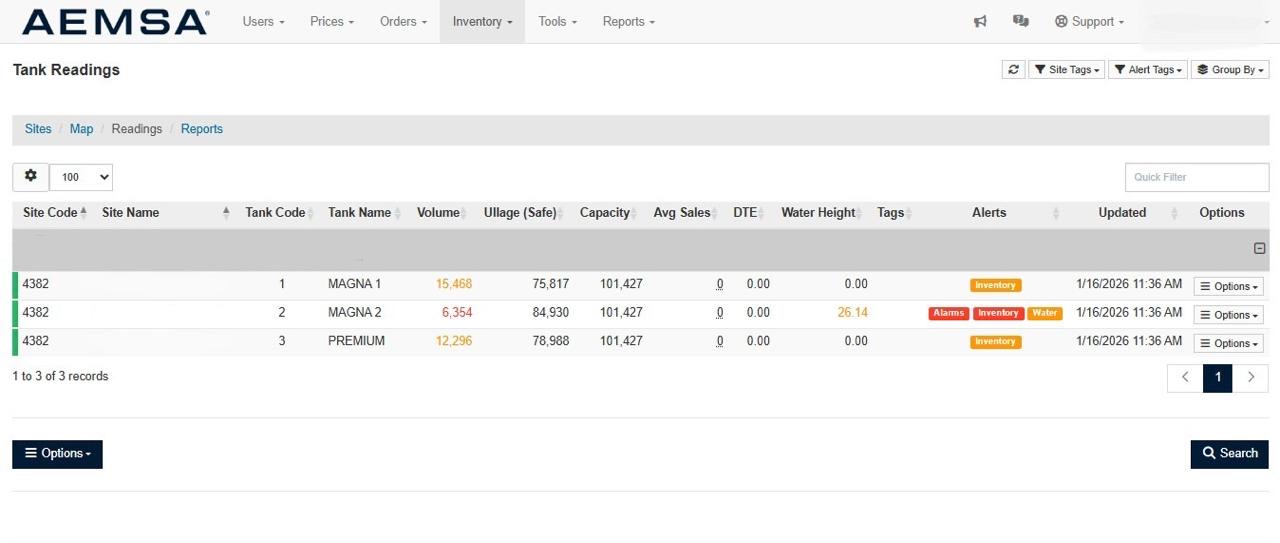Click the megaphone announcements icon

pyautogui.click(x=980, y=21)
